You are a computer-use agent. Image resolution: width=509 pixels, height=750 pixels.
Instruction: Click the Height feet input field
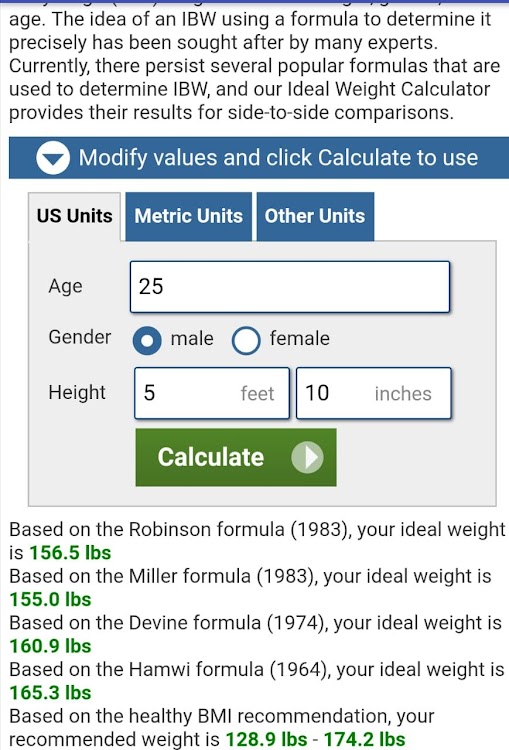click(x=212, y=393)
